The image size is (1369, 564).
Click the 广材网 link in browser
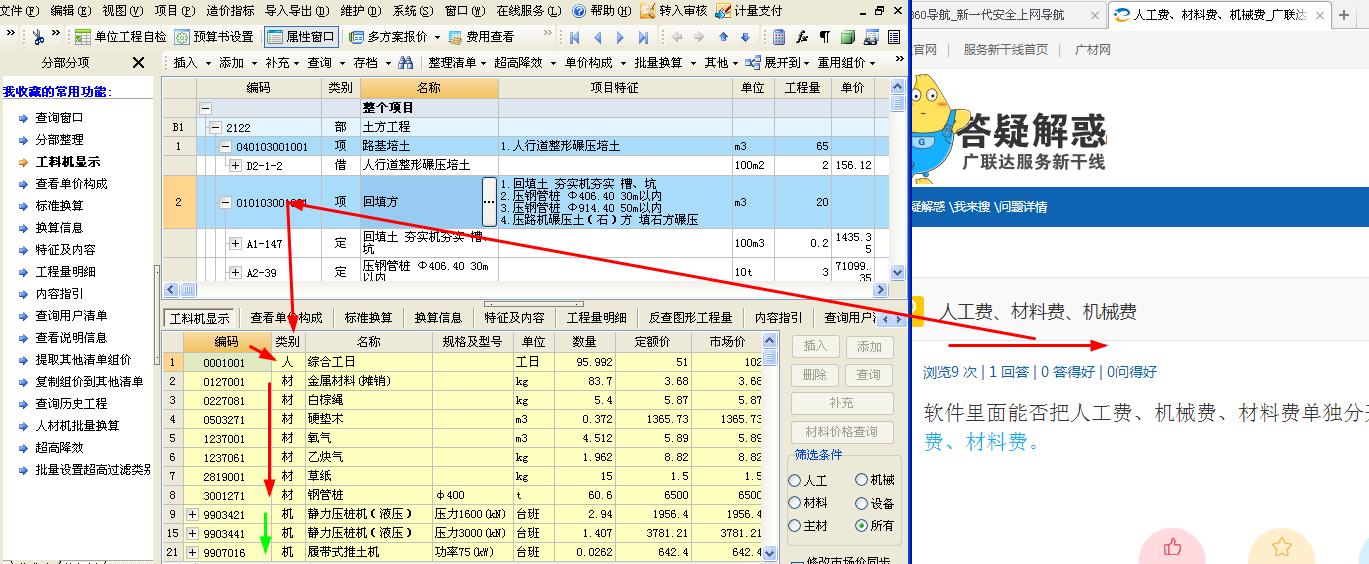click(1092, 49)
